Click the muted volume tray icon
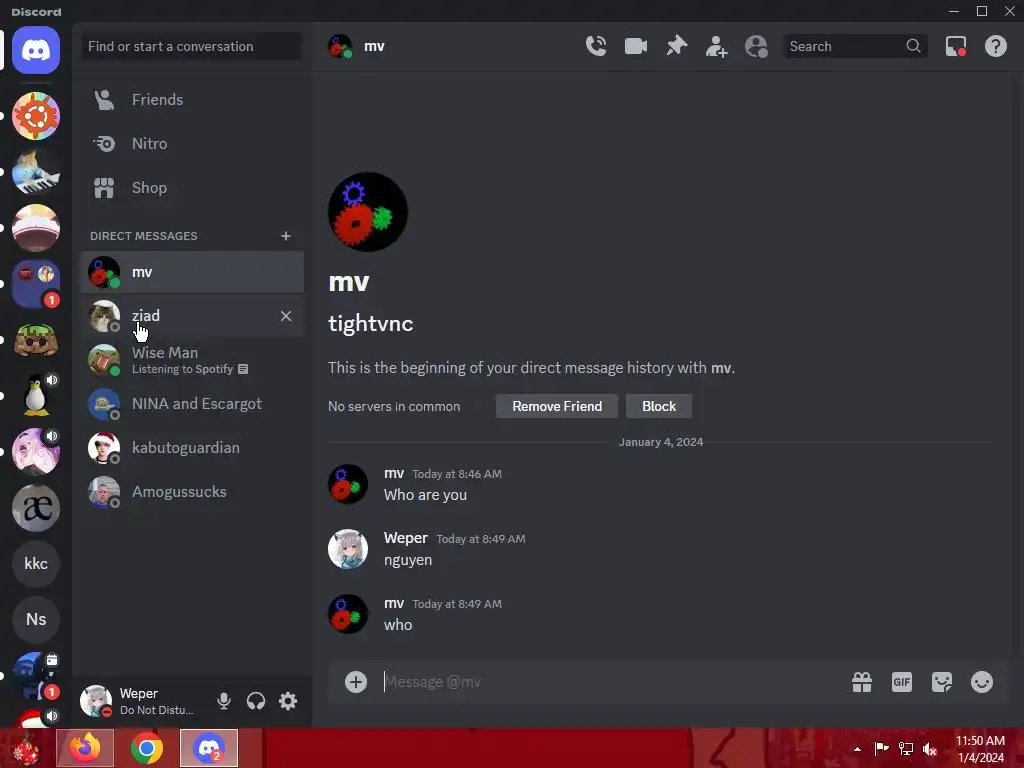1024x768 pixels. coord(930,748)
